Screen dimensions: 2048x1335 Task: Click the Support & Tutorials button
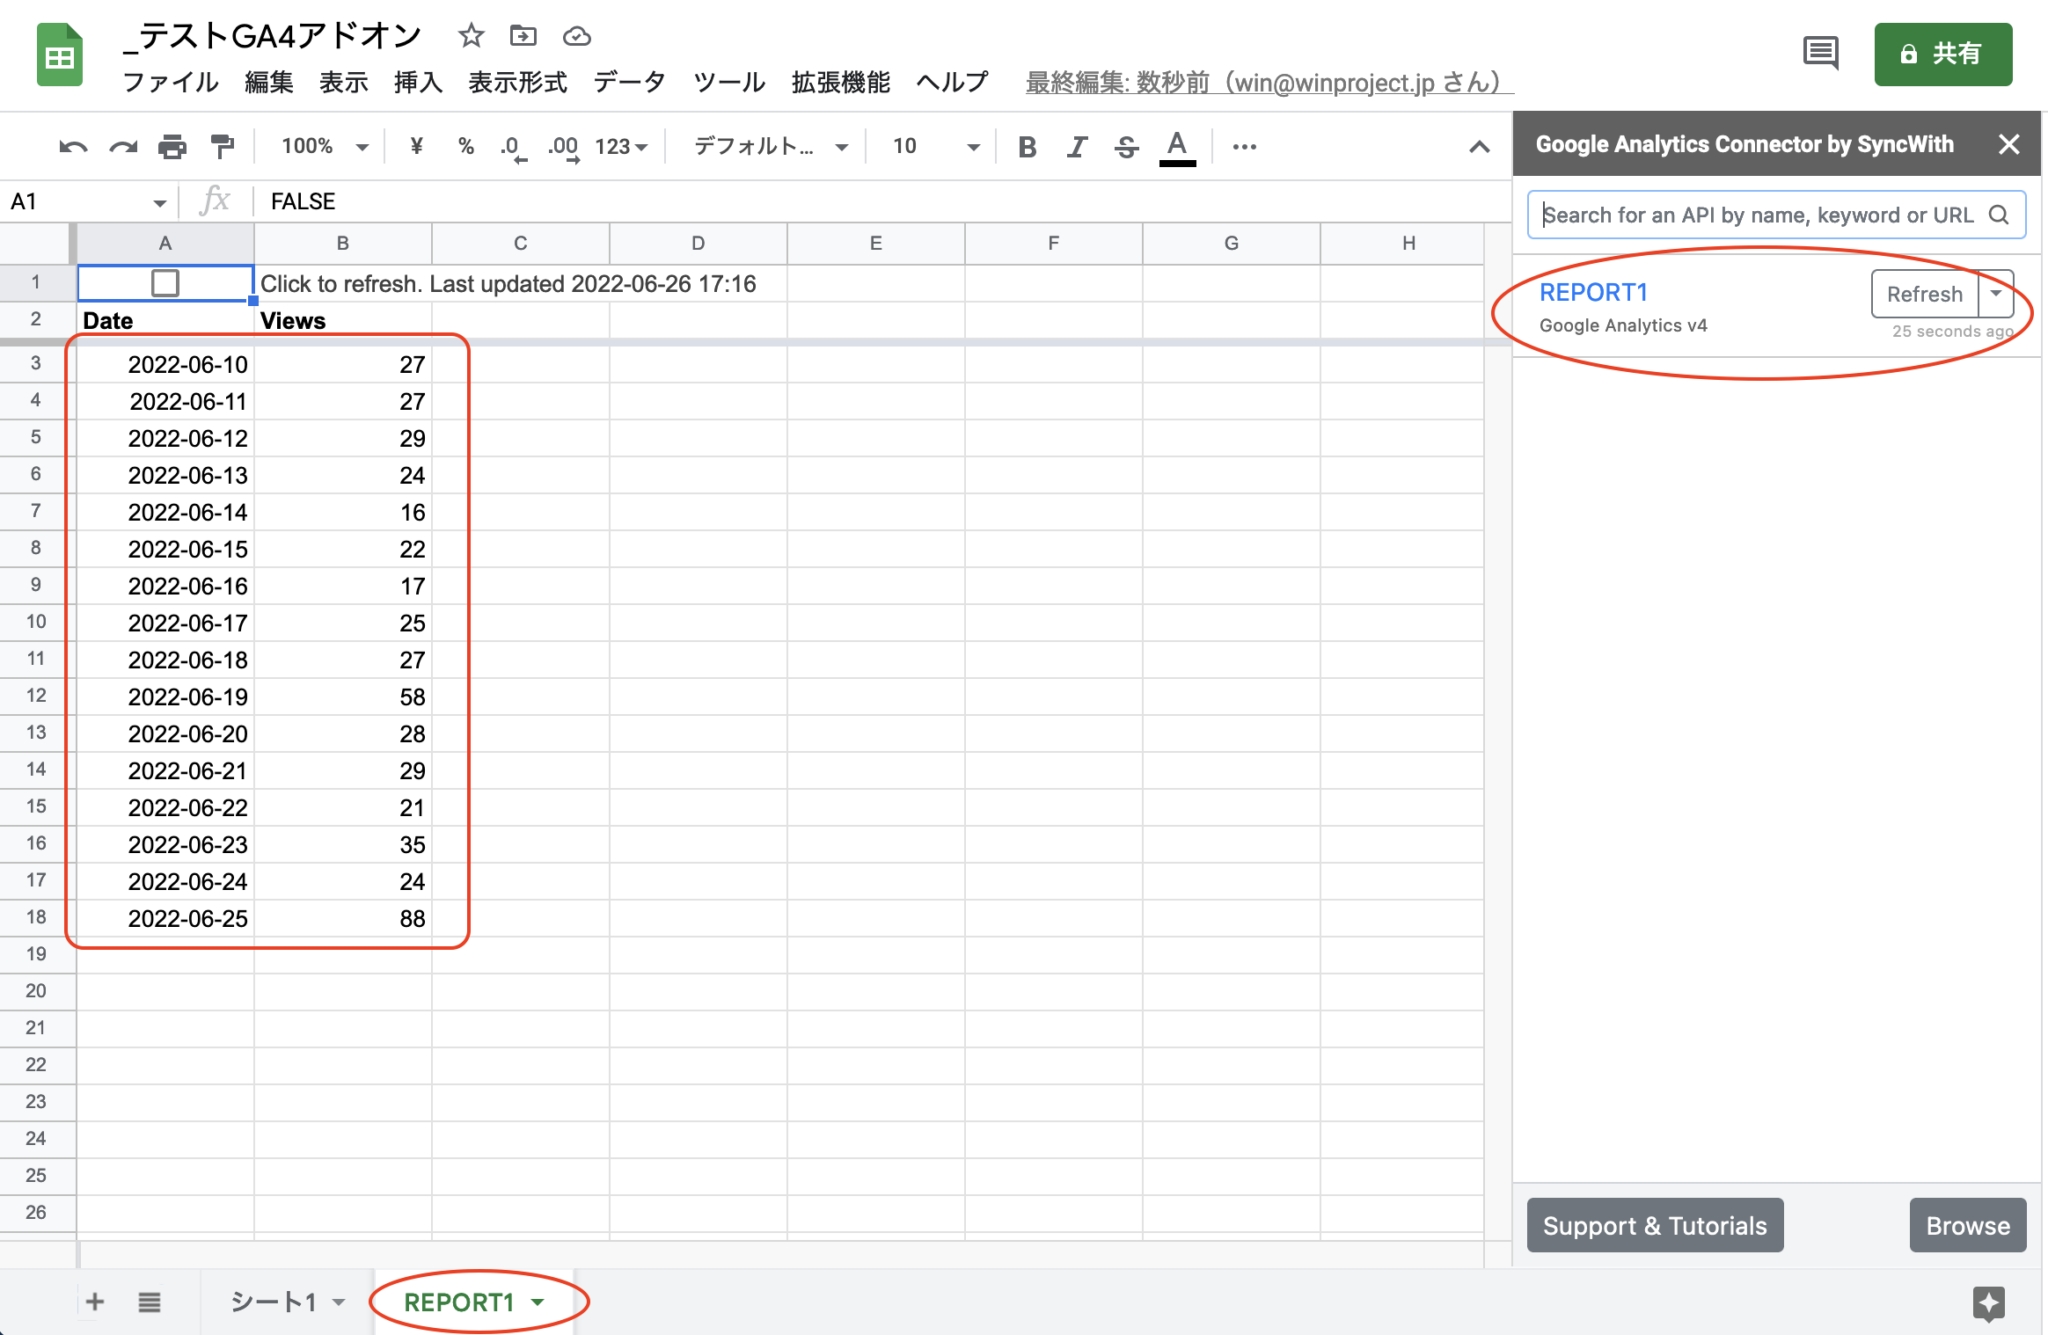tap(1654, 1225)
